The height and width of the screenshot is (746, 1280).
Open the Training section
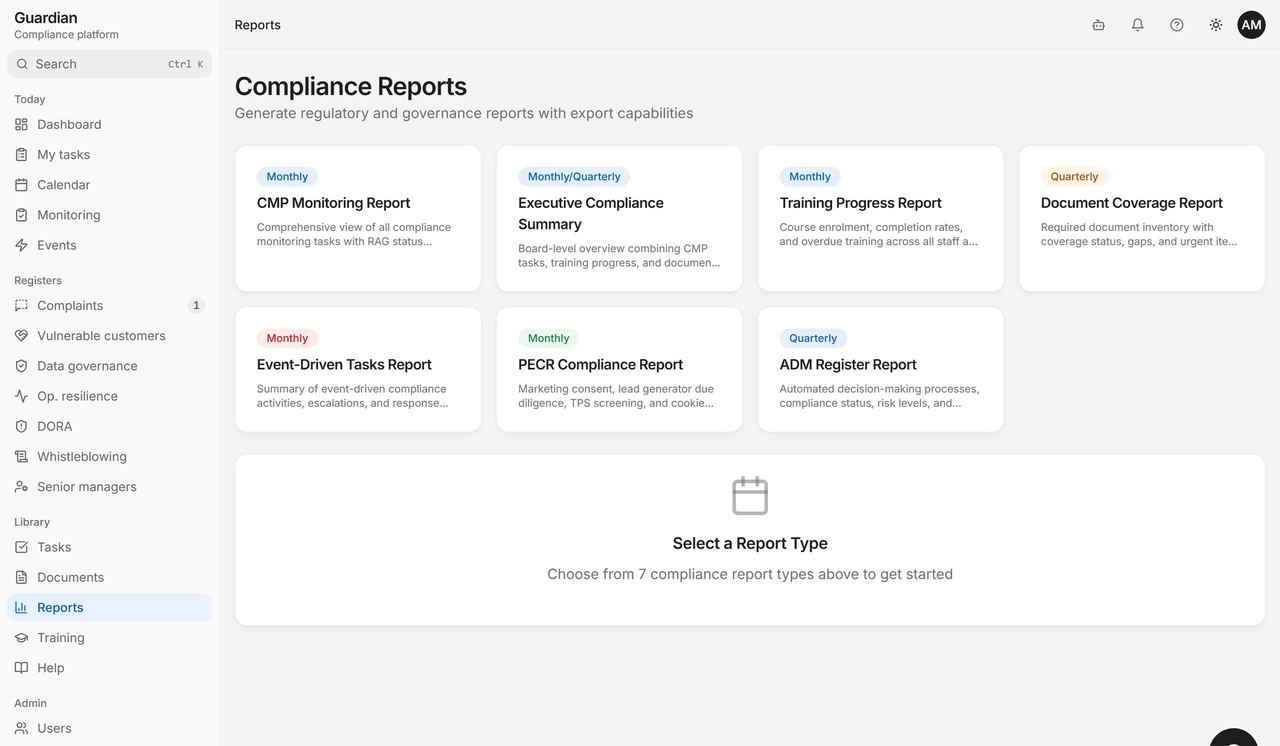(x=110, y=637)
